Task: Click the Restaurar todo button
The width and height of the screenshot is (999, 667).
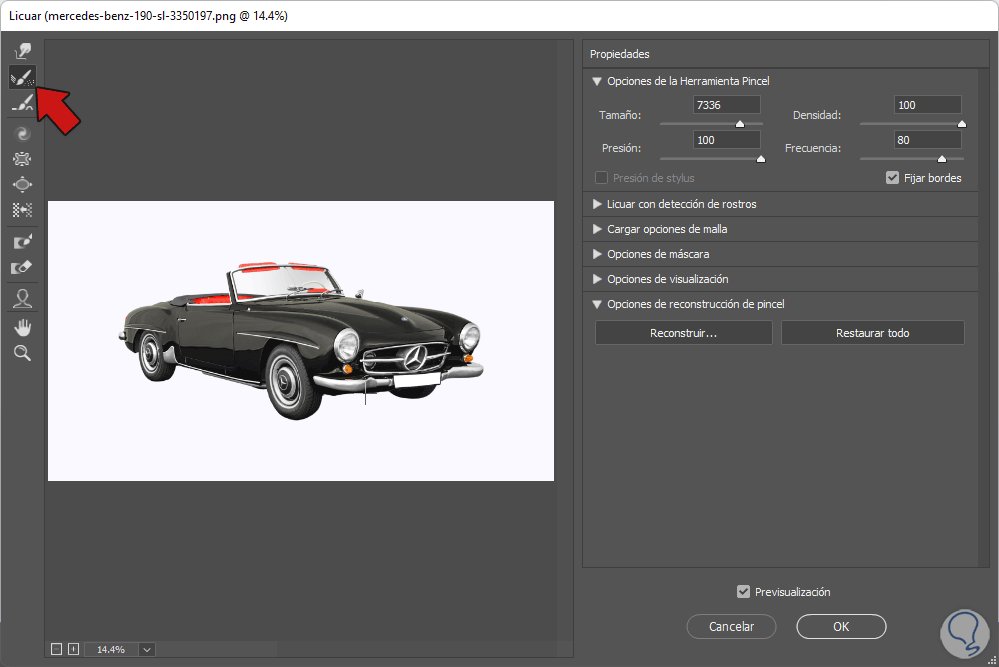Action: [872, 333]
